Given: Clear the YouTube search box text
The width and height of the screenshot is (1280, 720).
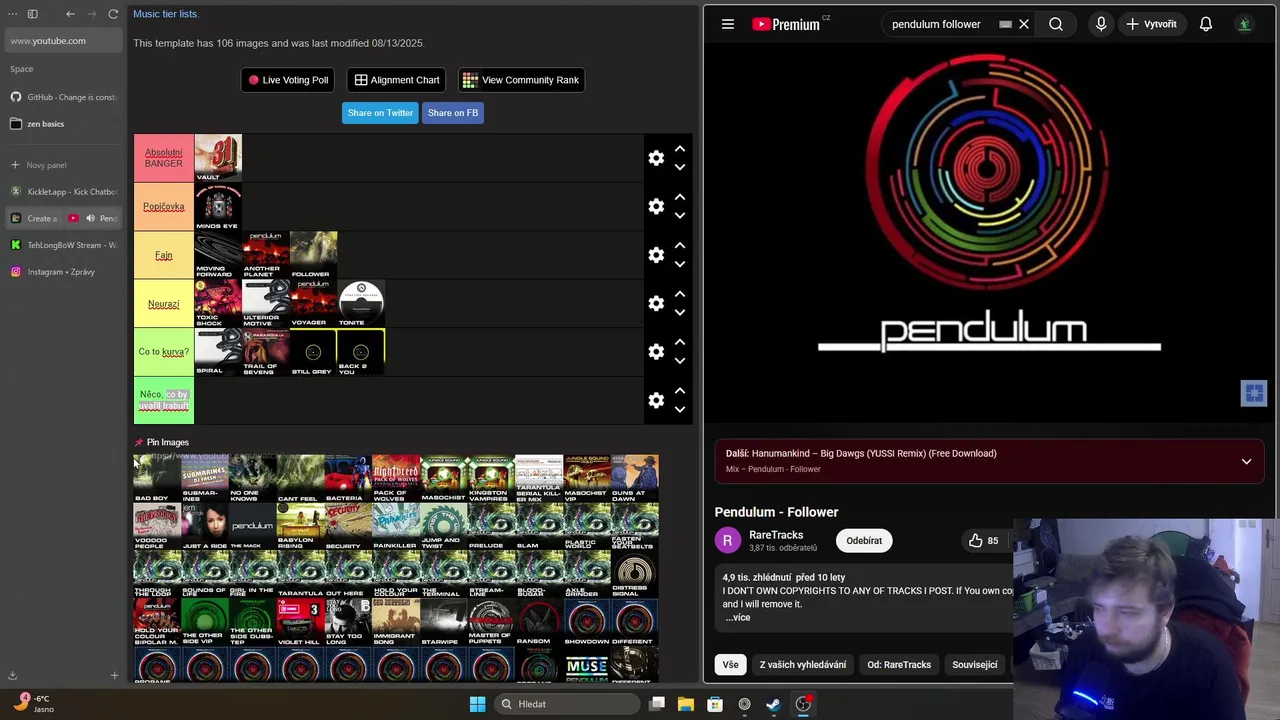Looking at the screenshot, I should [x=1024, y=24].
